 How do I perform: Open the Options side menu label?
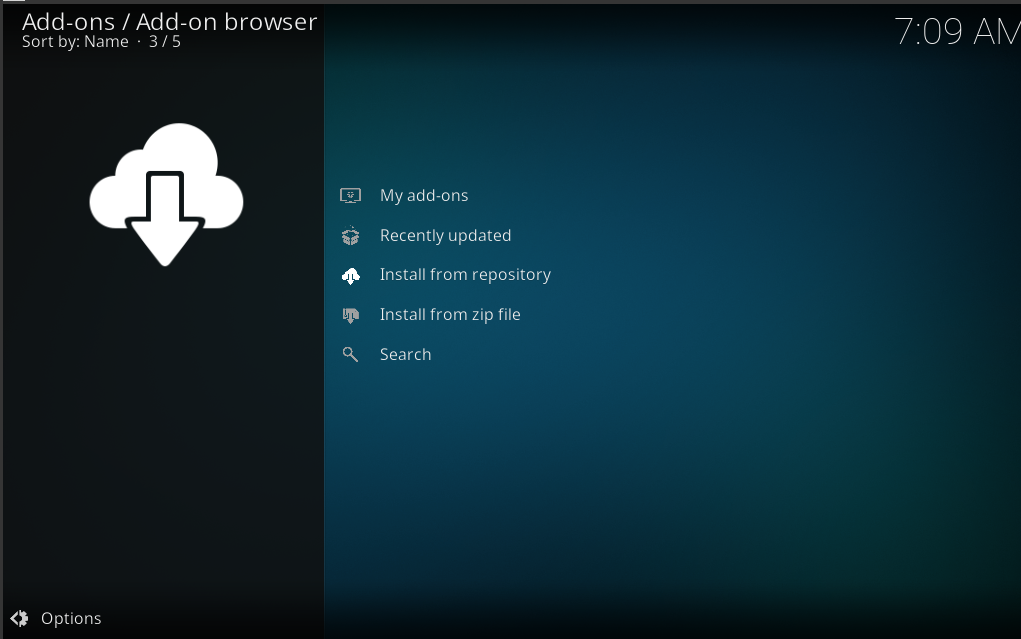tap(71, 618)
